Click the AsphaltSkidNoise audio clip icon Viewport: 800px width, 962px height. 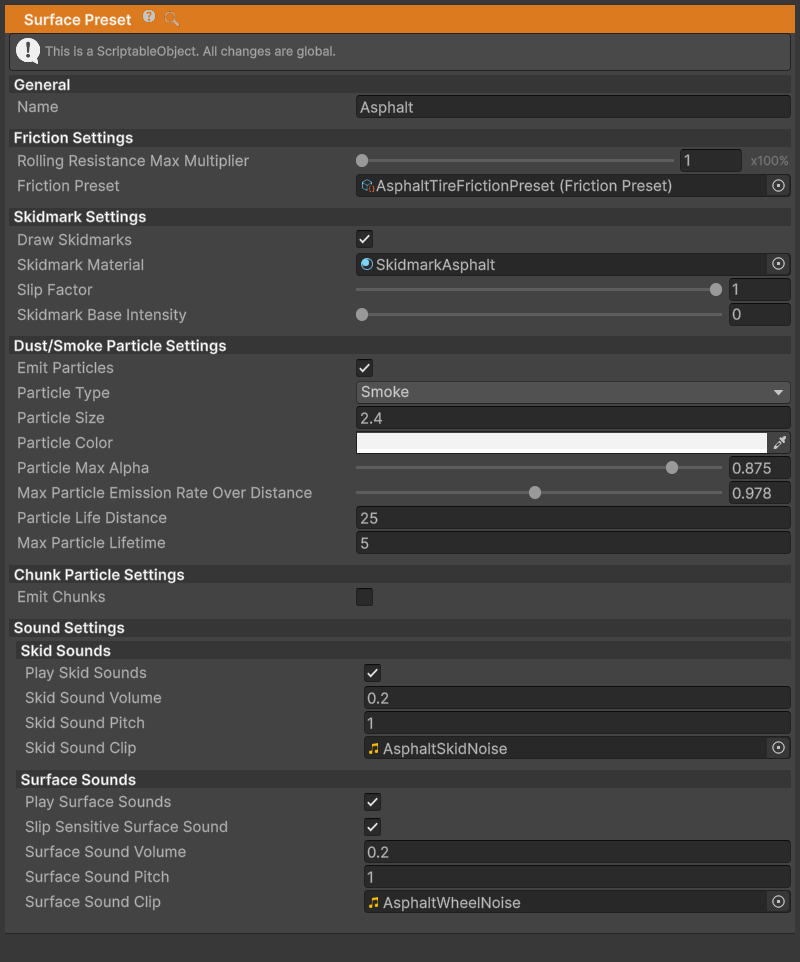(x=374, y=748)
